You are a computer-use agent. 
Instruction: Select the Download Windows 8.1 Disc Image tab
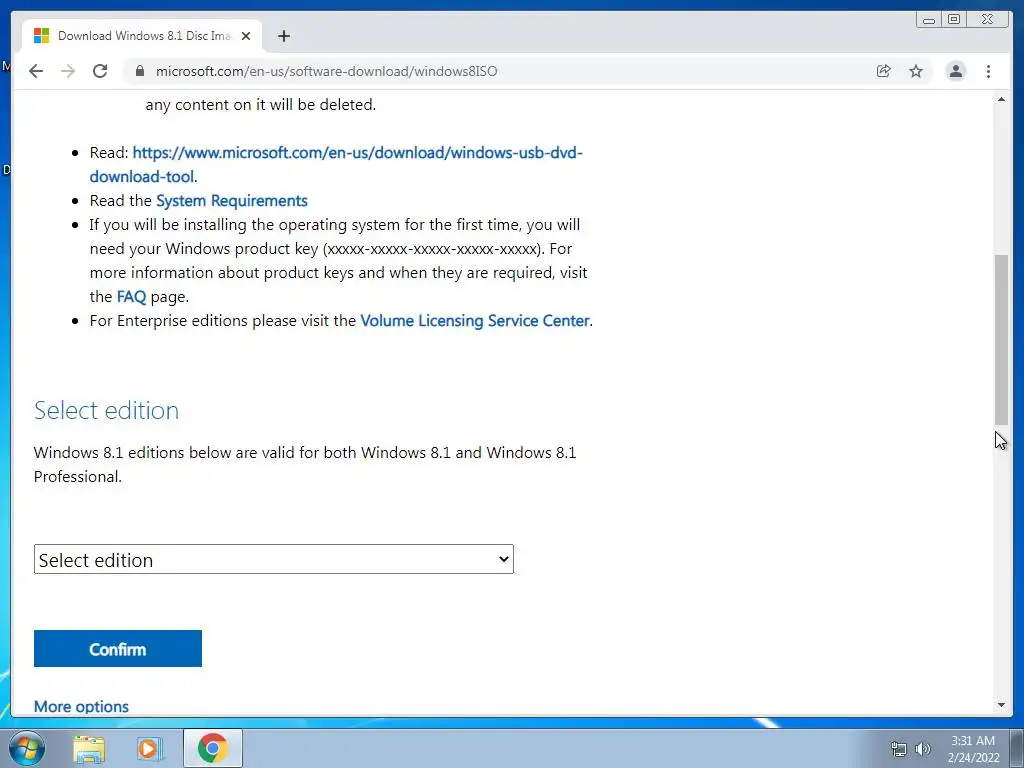point(142,36)
